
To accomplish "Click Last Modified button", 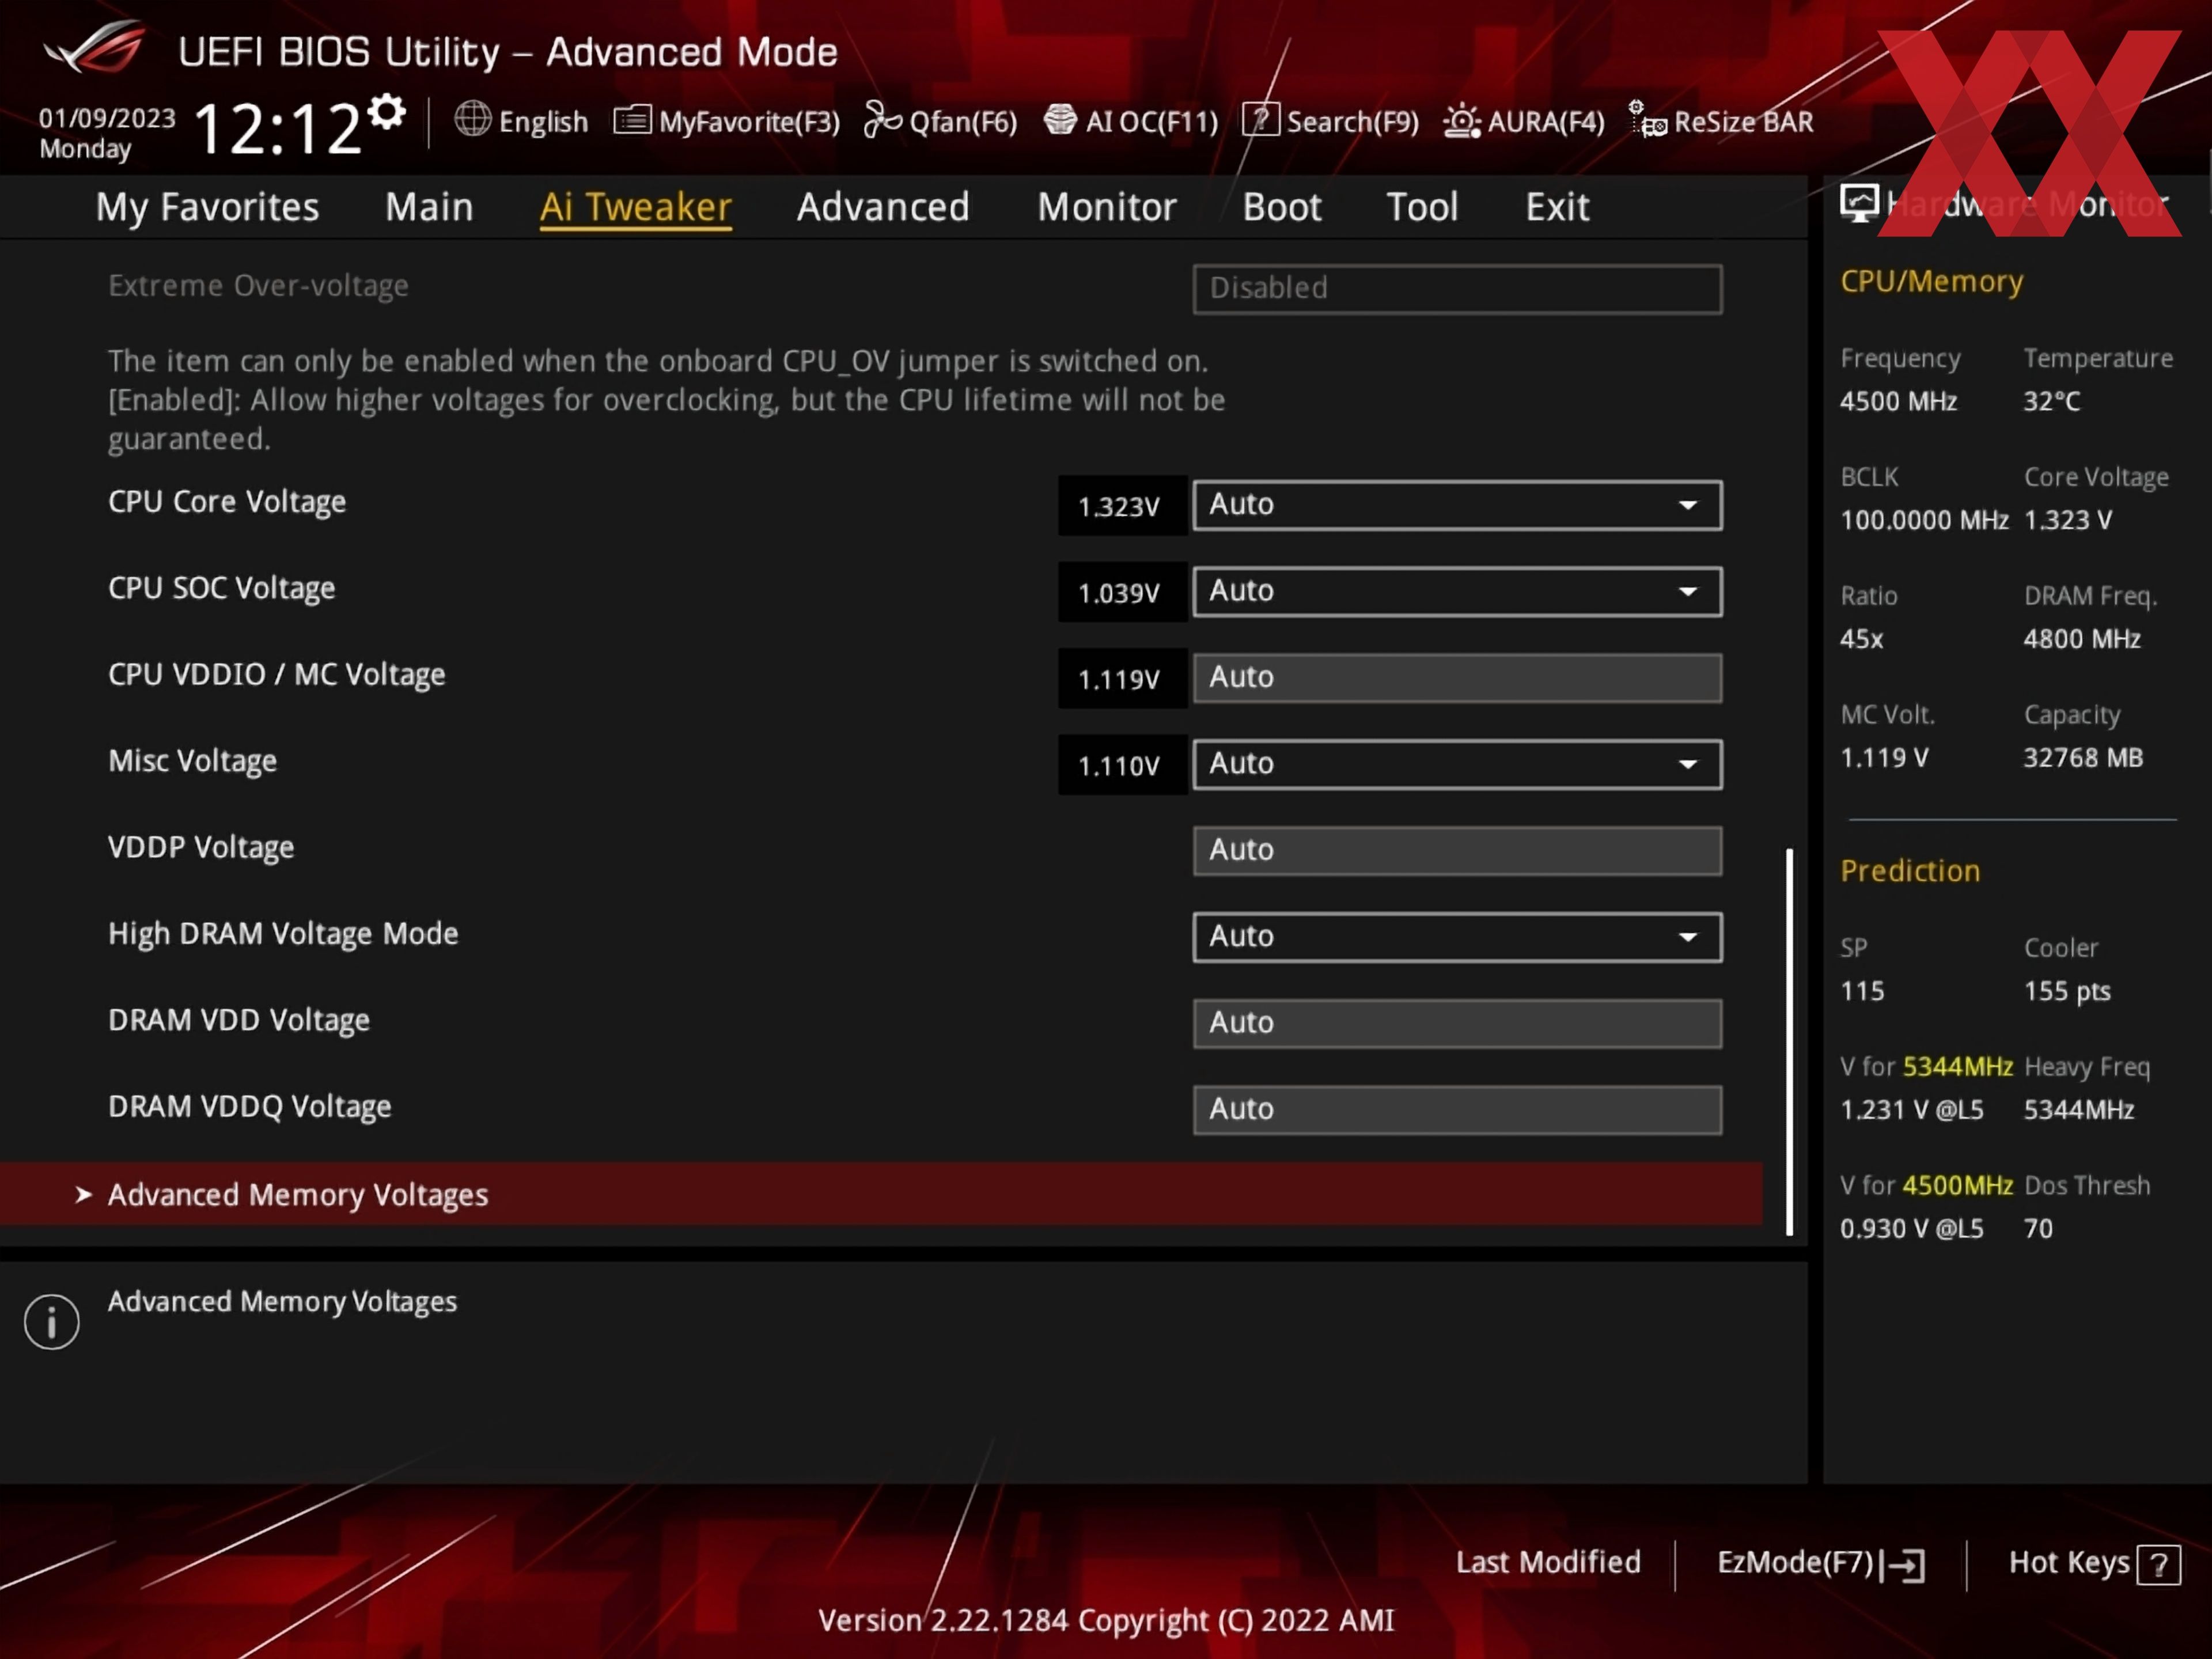I will pos(1548,1562).
